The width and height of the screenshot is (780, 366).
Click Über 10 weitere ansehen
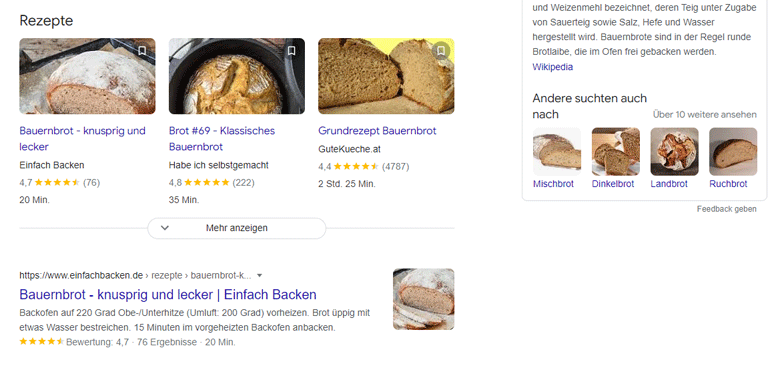[x=704, y=115]
